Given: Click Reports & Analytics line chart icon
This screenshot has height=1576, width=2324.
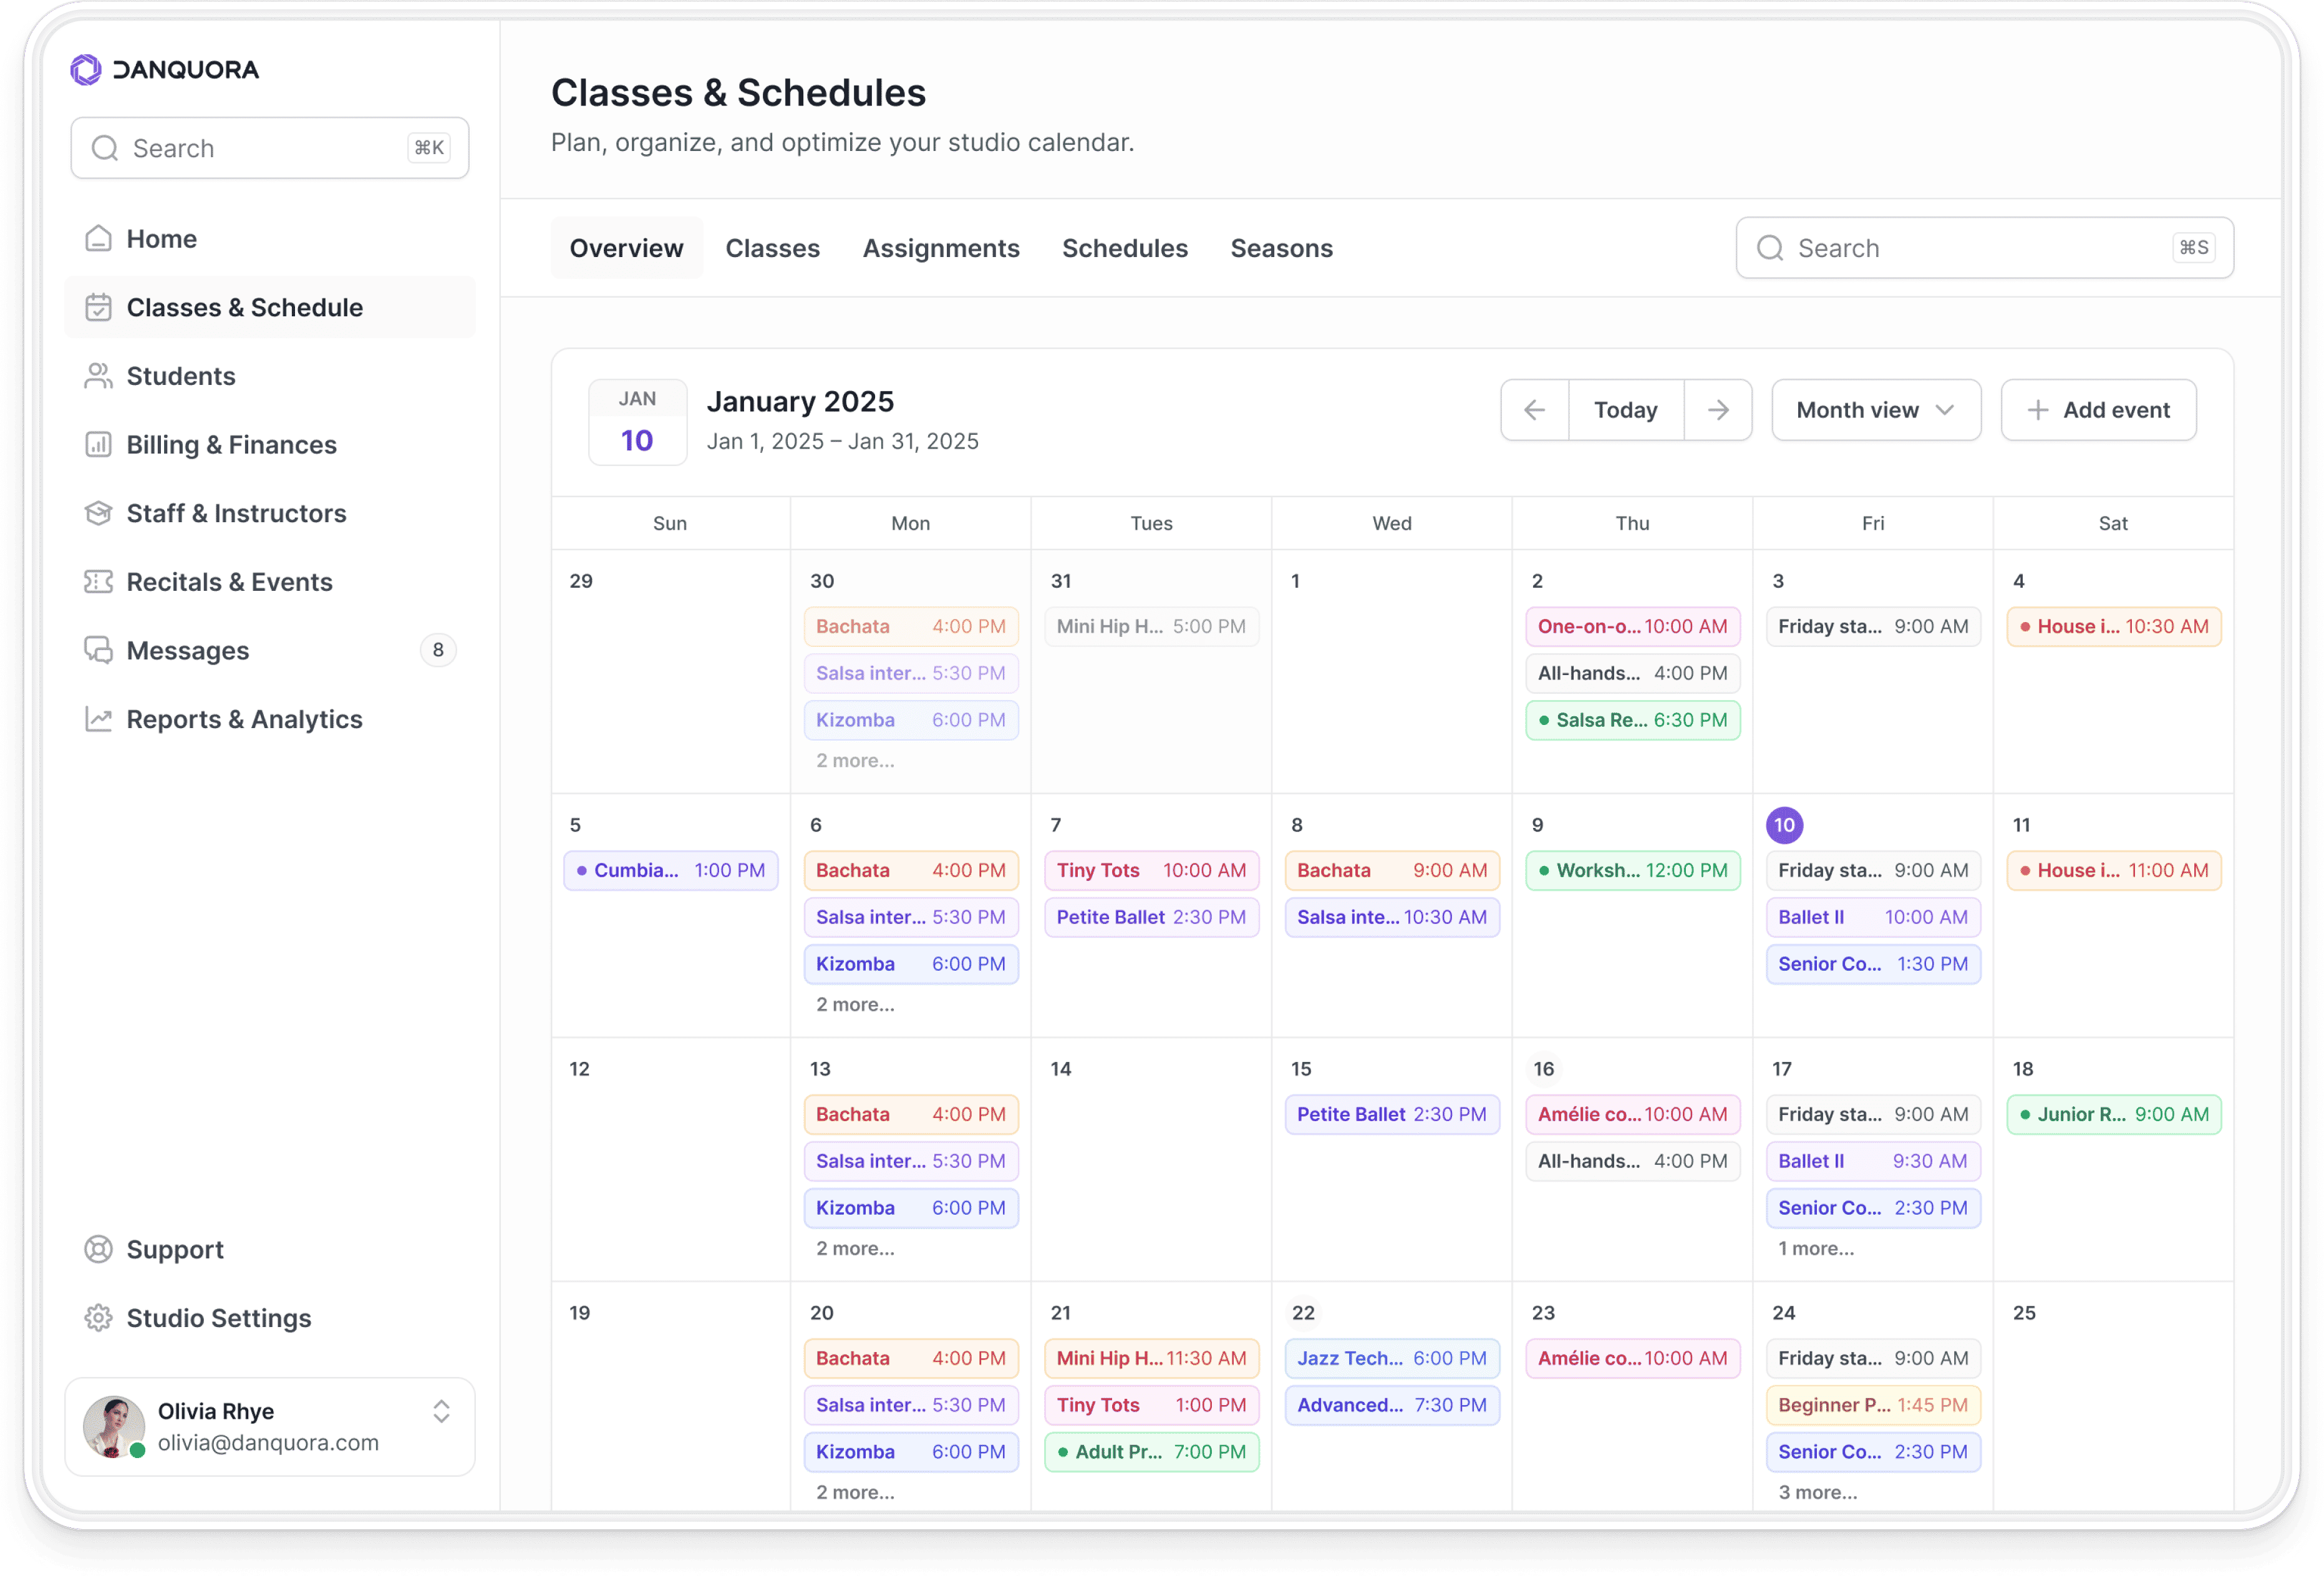Looking at the screenshot, I should (98, 719).
